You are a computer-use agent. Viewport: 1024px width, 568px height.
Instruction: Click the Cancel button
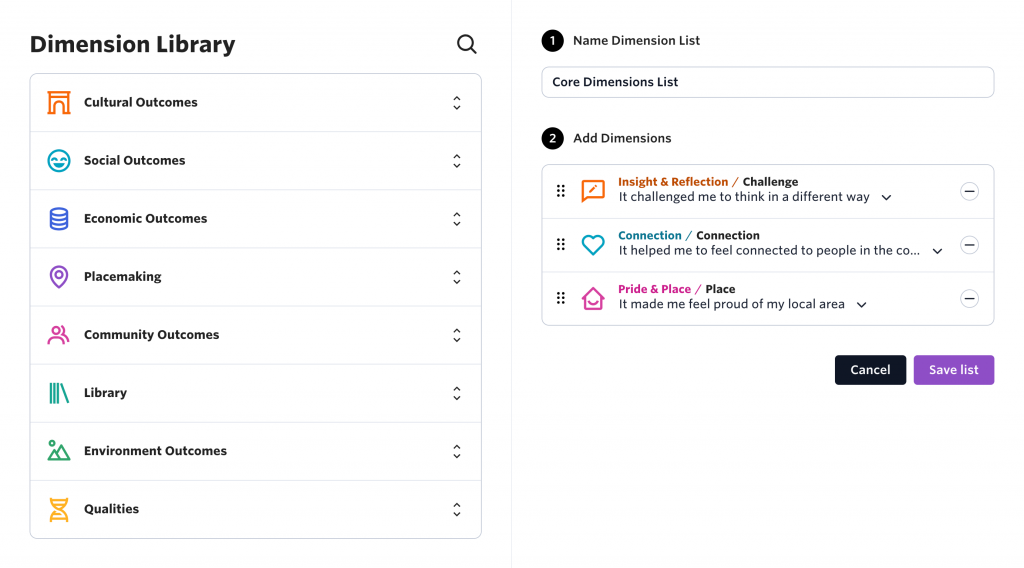coord(870,370)
